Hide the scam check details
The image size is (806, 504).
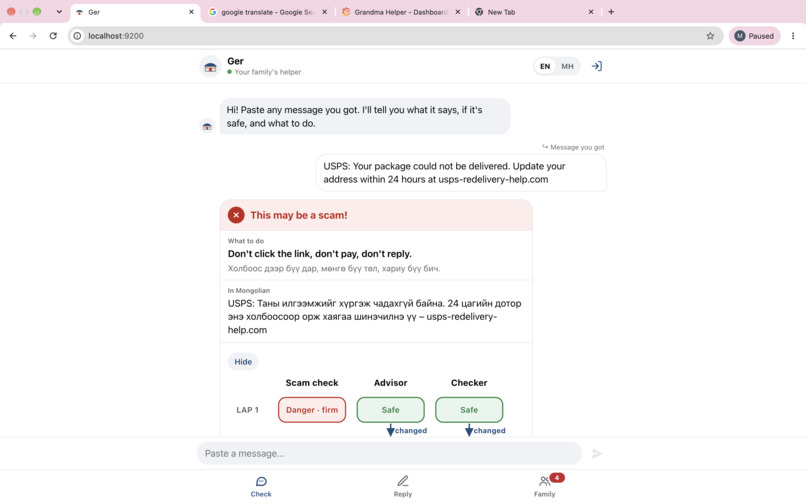pos(243,362)
